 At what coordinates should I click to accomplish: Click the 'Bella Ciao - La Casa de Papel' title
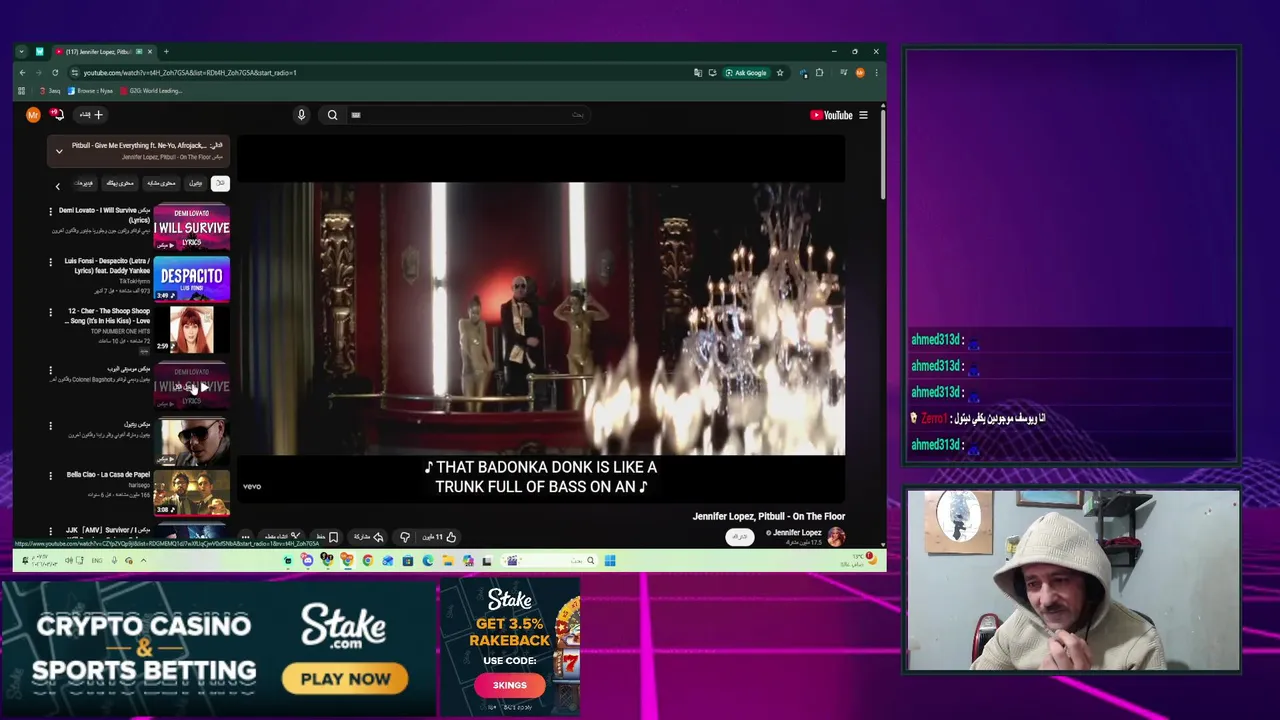click(108, 475)
